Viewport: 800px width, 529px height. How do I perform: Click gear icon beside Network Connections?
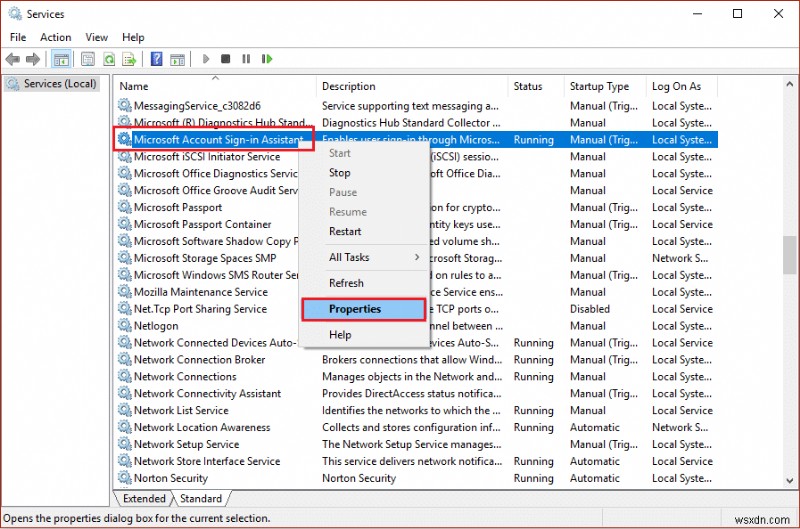pos(124,376)
